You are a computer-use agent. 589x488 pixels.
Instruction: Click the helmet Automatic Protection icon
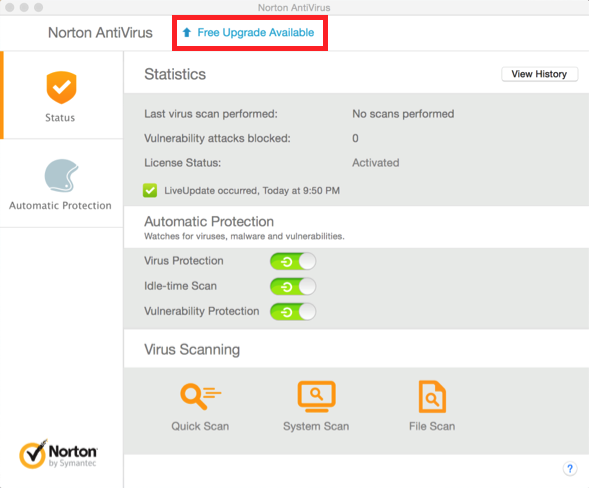pyautogui.click(x=61, y=175)
